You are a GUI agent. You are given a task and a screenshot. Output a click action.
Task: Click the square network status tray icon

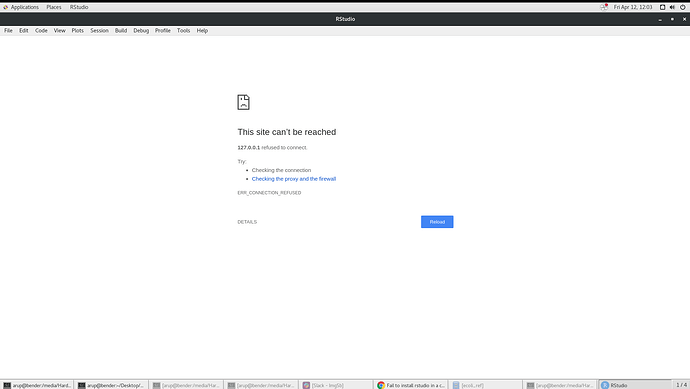(662, 7)
